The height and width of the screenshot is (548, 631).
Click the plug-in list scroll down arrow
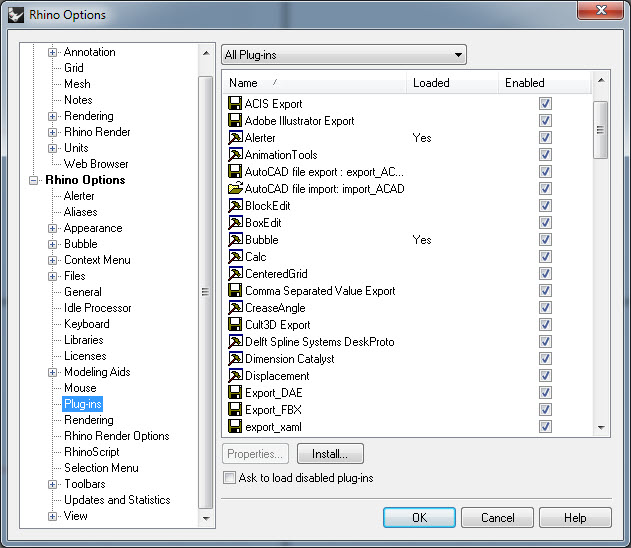(x=601, y=428)
